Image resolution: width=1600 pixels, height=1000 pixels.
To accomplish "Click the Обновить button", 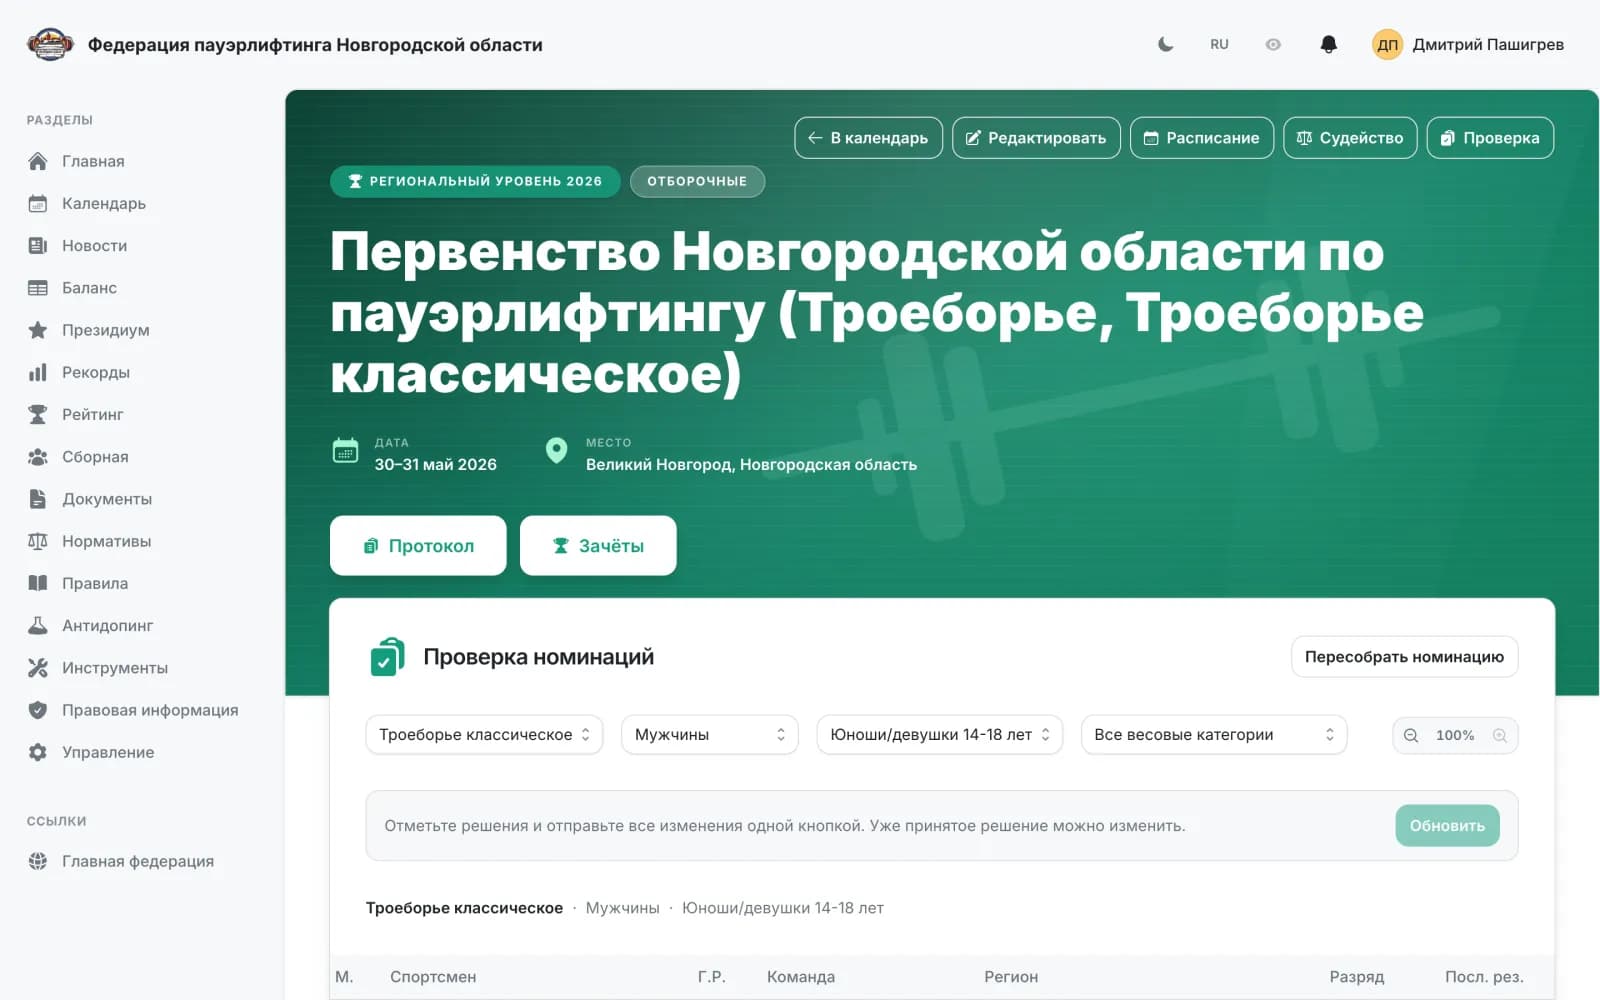I will point(1447,825).
